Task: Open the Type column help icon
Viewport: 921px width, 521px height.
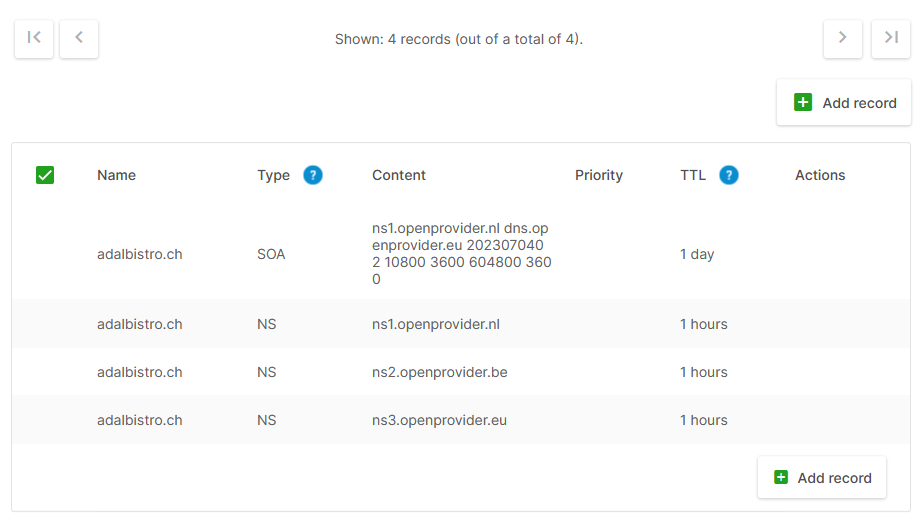Action: (x=313, y=175)
